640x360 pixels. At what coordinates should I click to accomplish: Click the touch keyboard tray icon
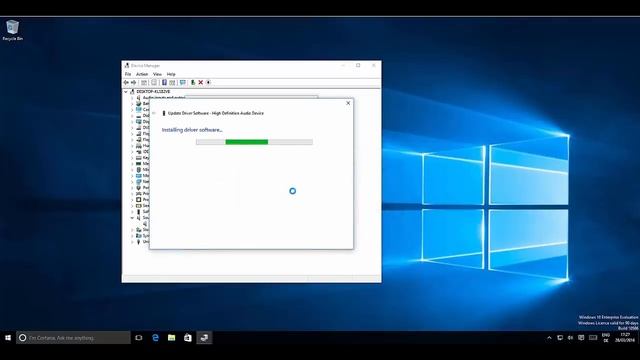click(593, 338)
